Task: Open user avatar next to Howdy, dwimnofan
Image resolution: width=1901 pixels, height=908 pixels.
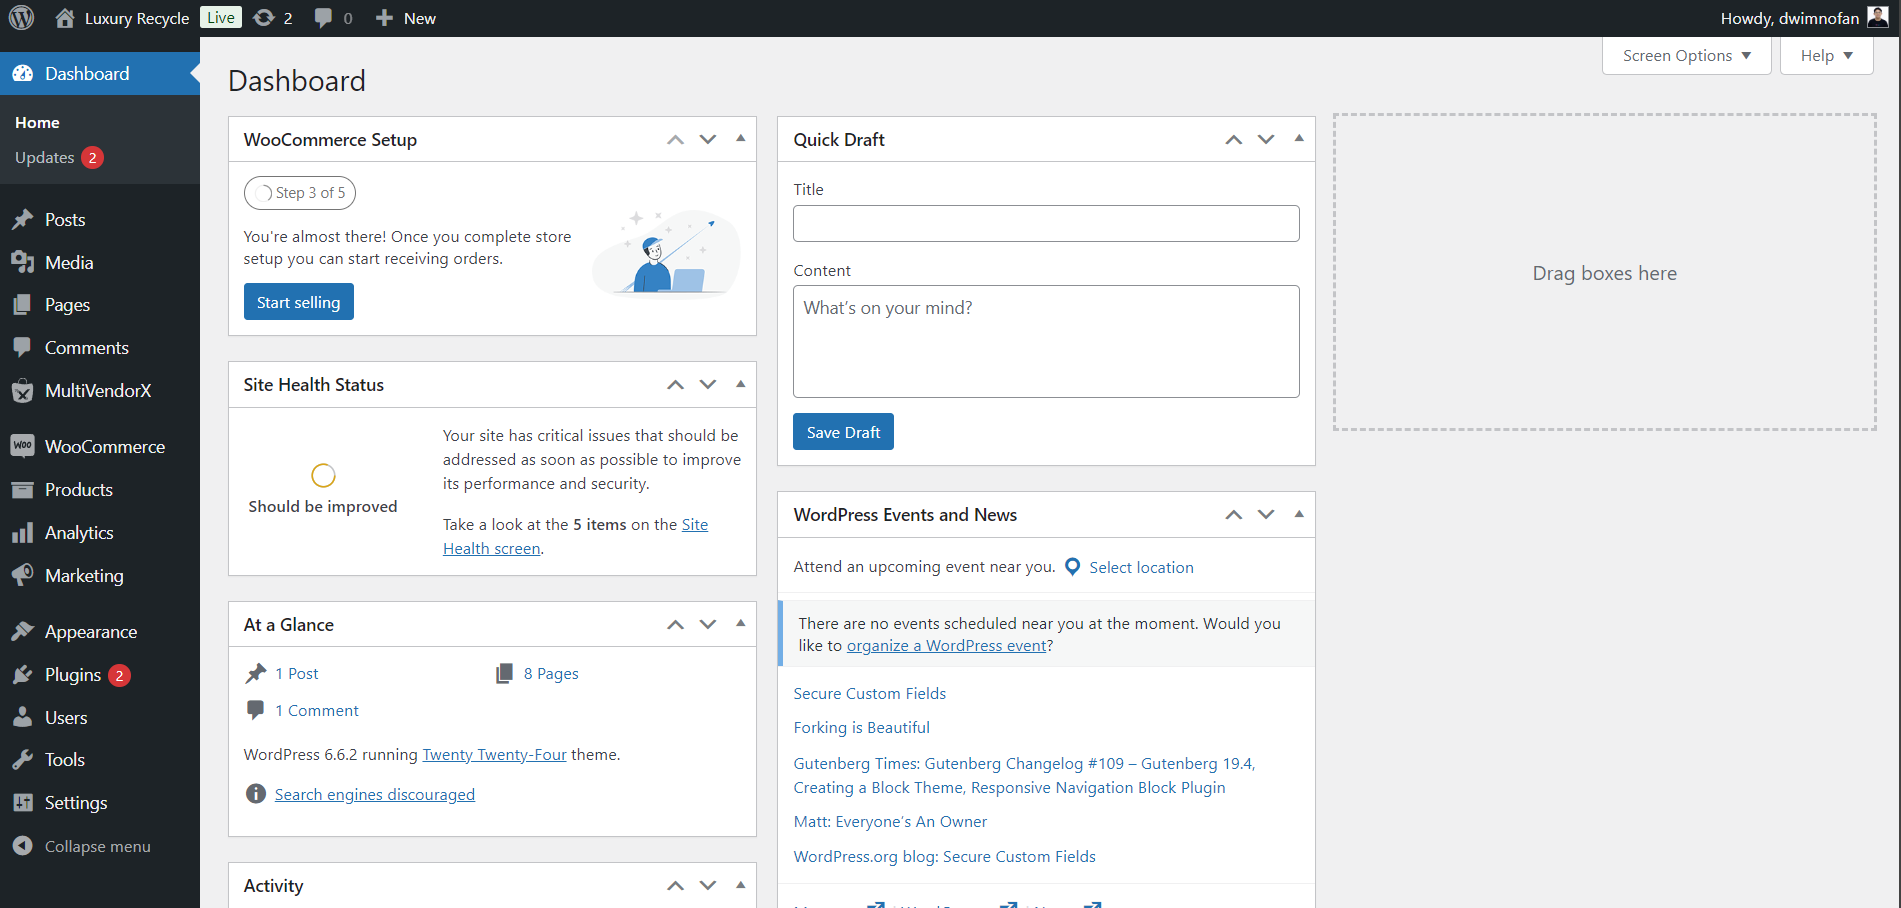Action: point(1878,17)
